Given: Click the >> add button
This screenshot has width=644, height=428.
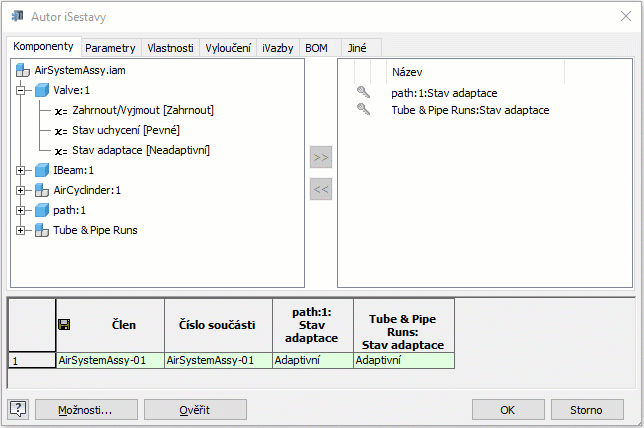Looking at the screenshot, I should tap(321, 157).
